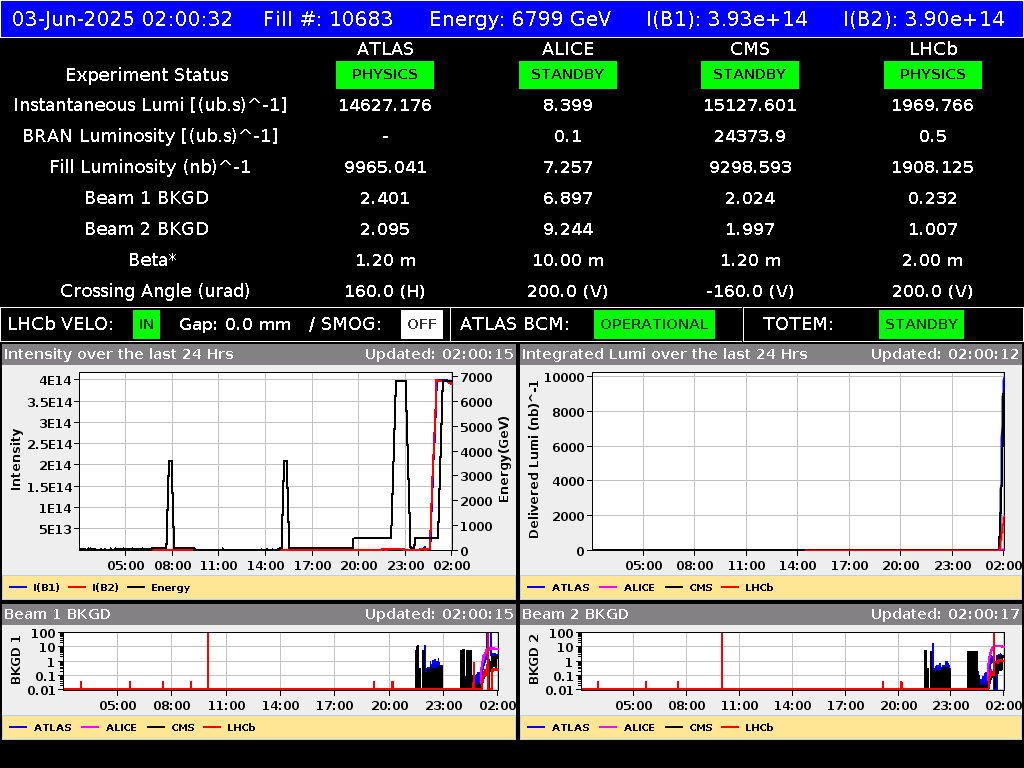Click ALICE Beta* value 10.00 m
Screen dimensions: 1024x768
[x=568, y=260]
